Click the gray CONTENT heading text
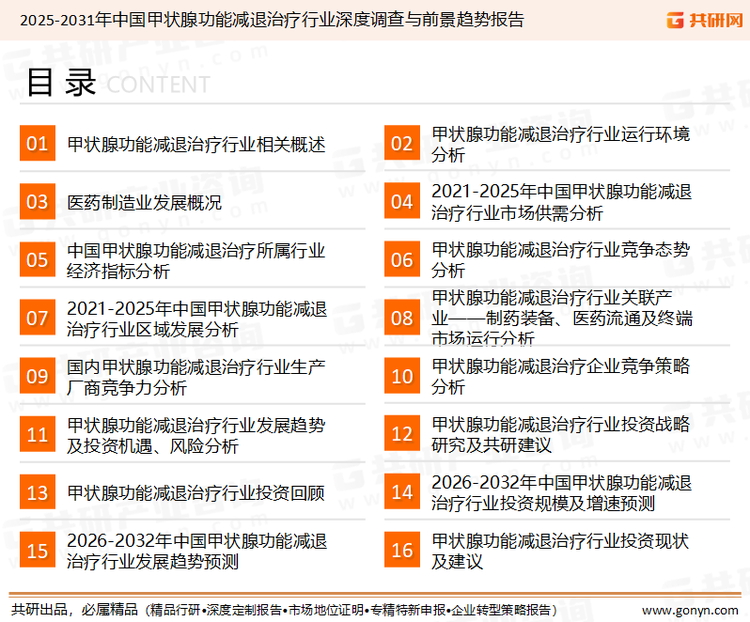750x622 pixels. tap(158, 85)
